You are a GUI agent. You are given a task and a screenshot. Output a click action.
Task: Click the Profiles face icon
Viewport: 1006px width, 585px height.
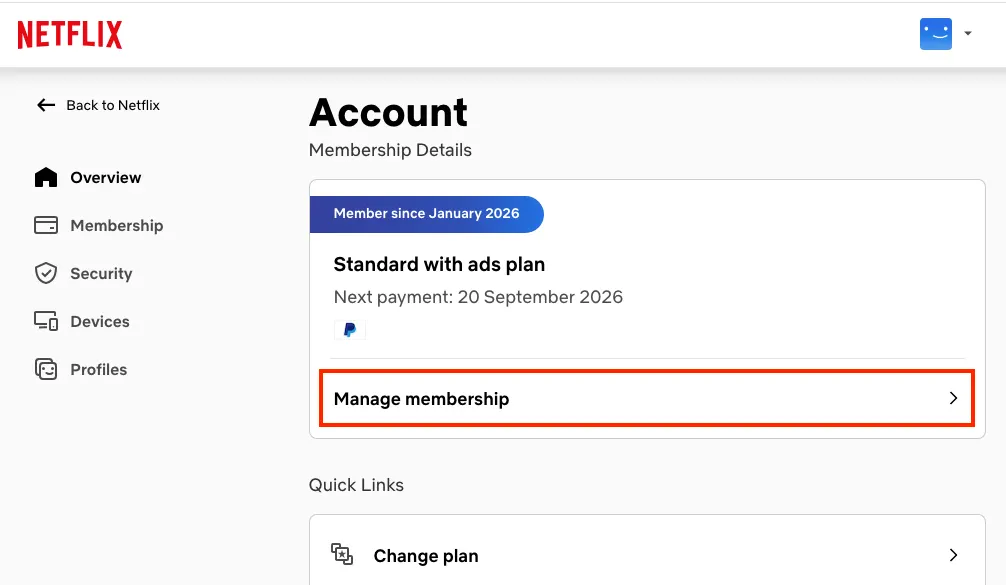tap(46, 369)
